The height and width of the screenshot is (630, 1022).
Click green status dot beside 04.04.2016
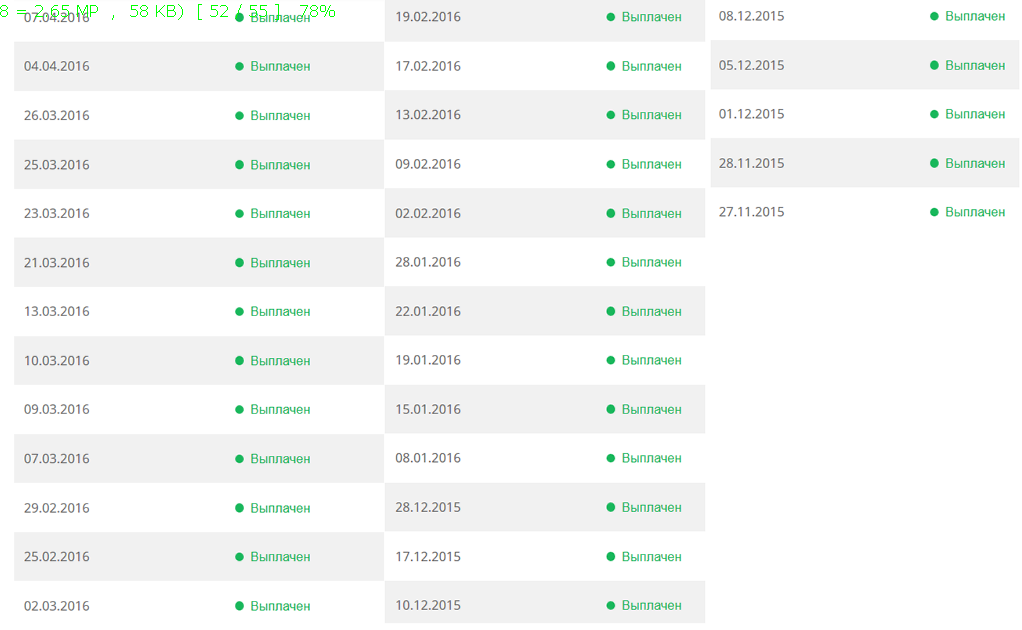click(240, 66)
